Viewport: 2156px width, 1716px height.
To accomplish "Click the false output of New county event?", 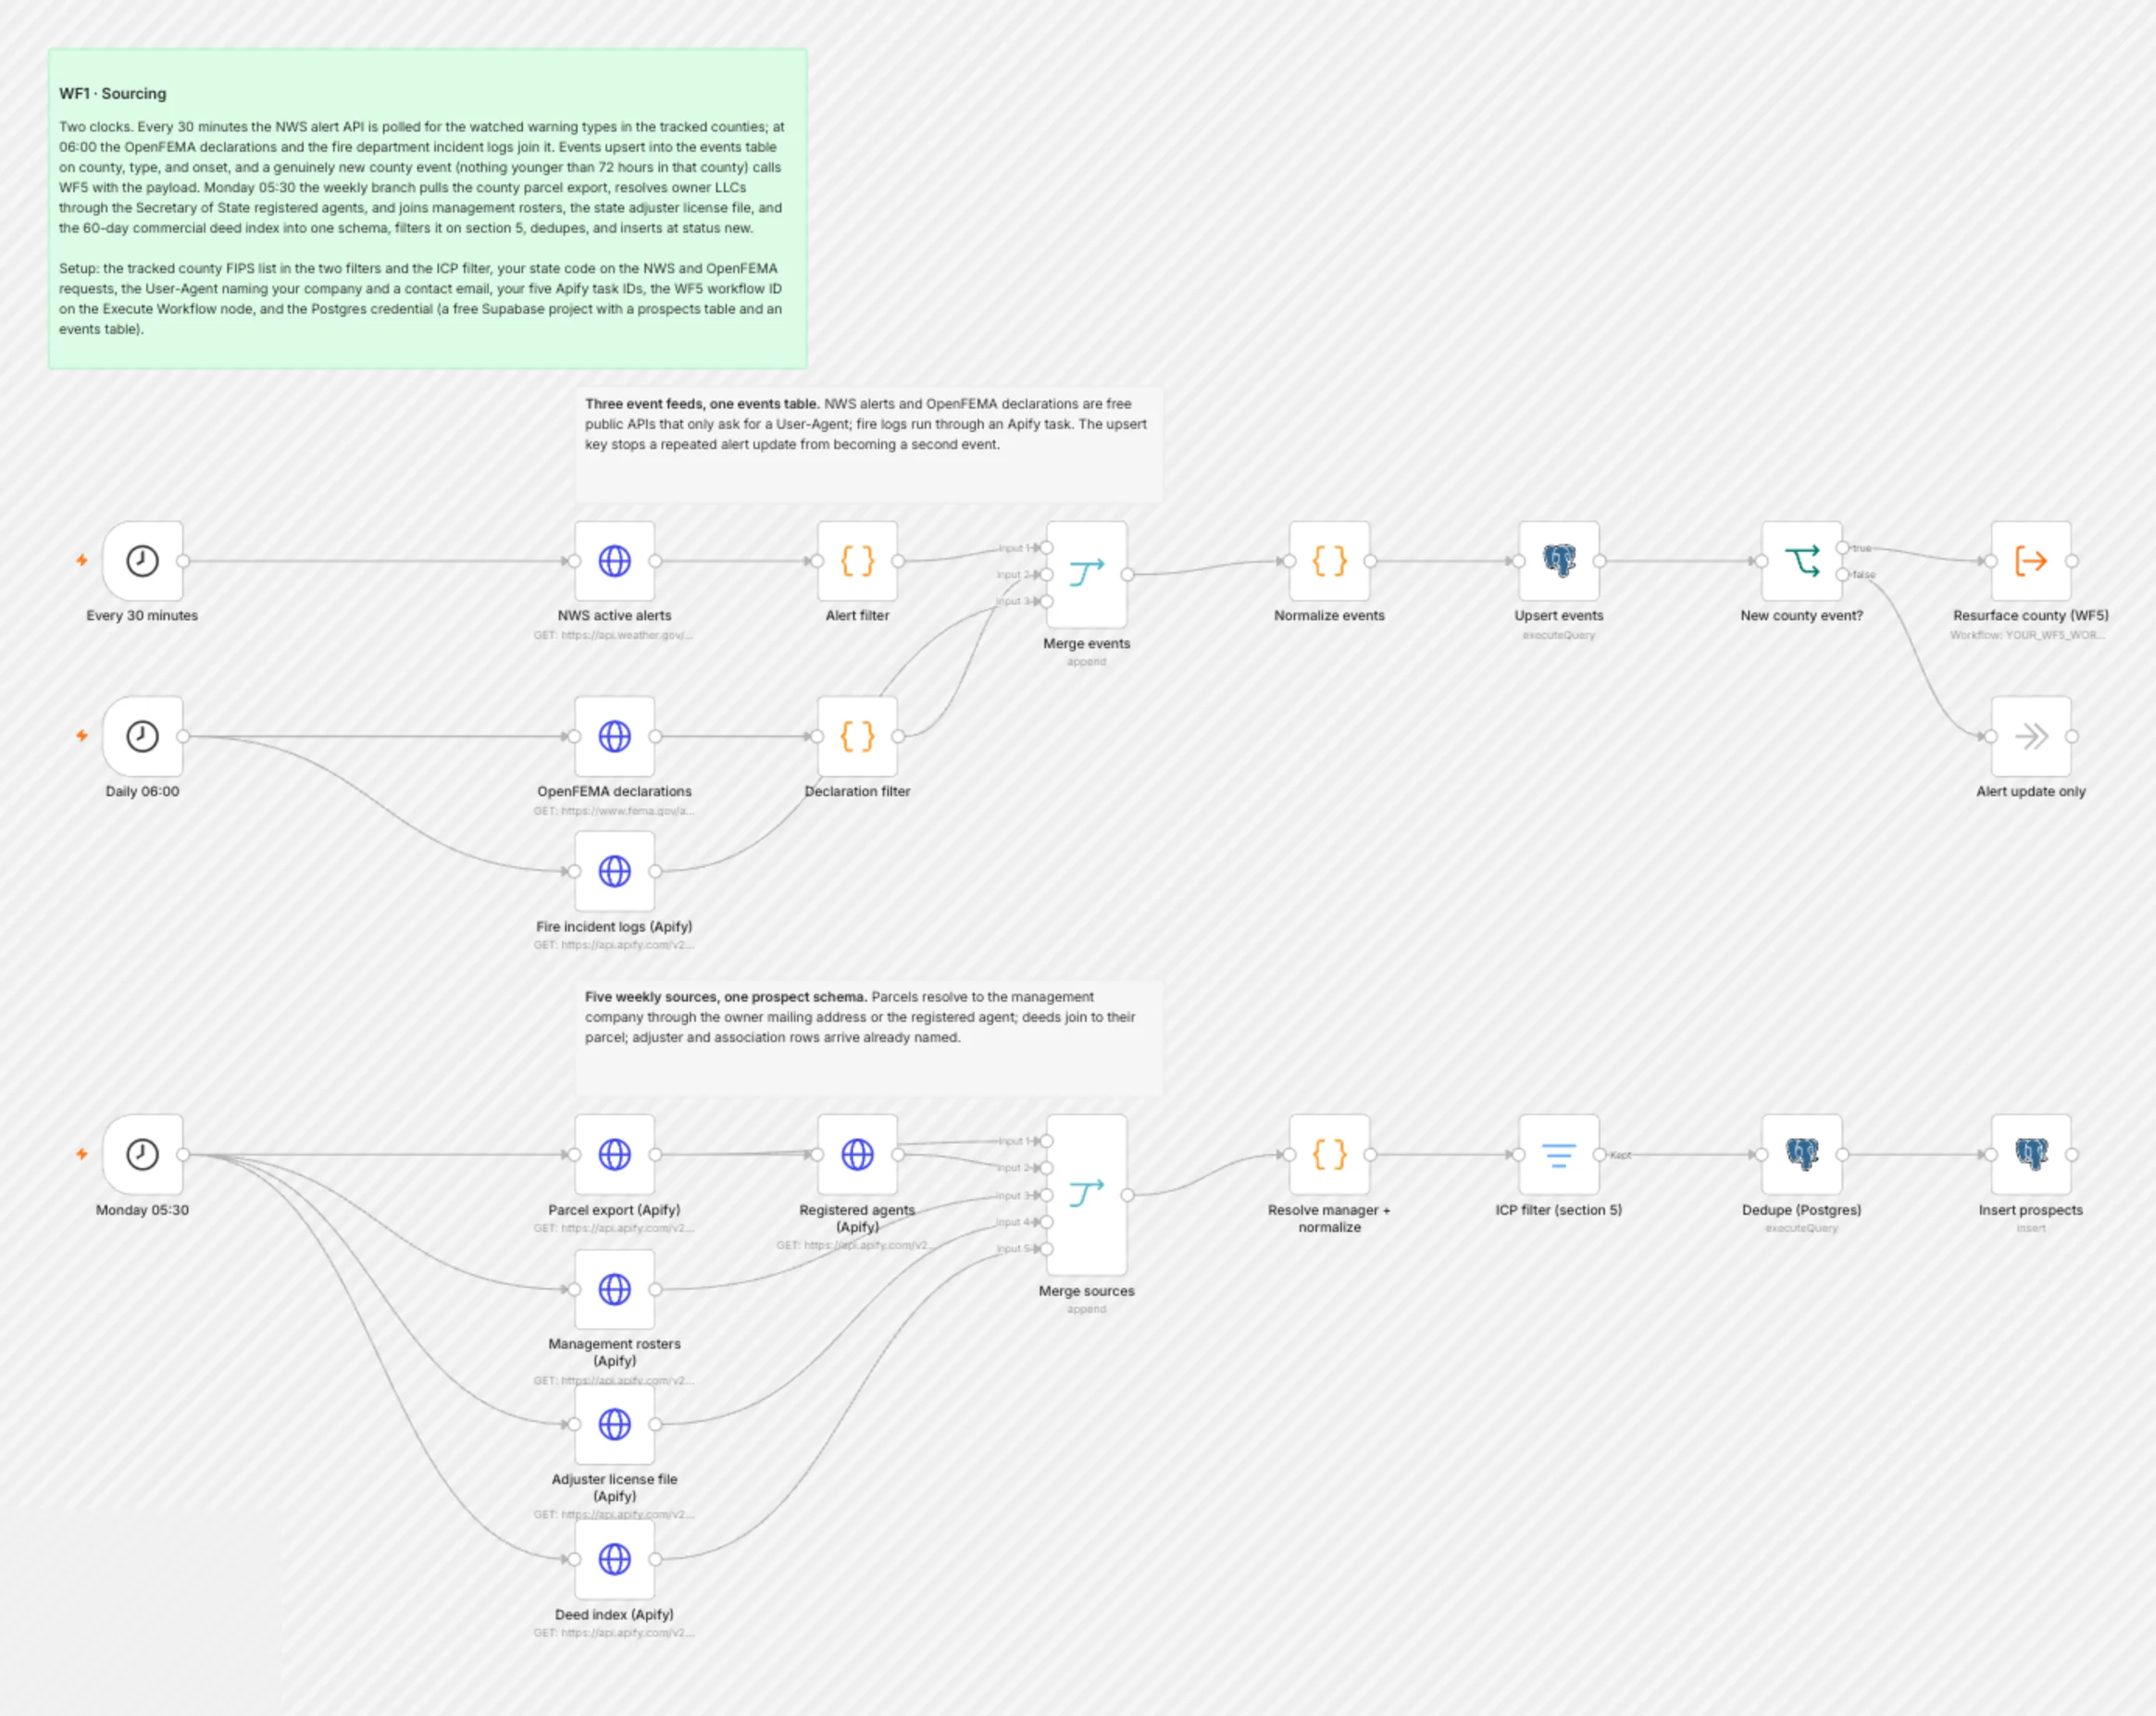I will [x=1842, y=574].
